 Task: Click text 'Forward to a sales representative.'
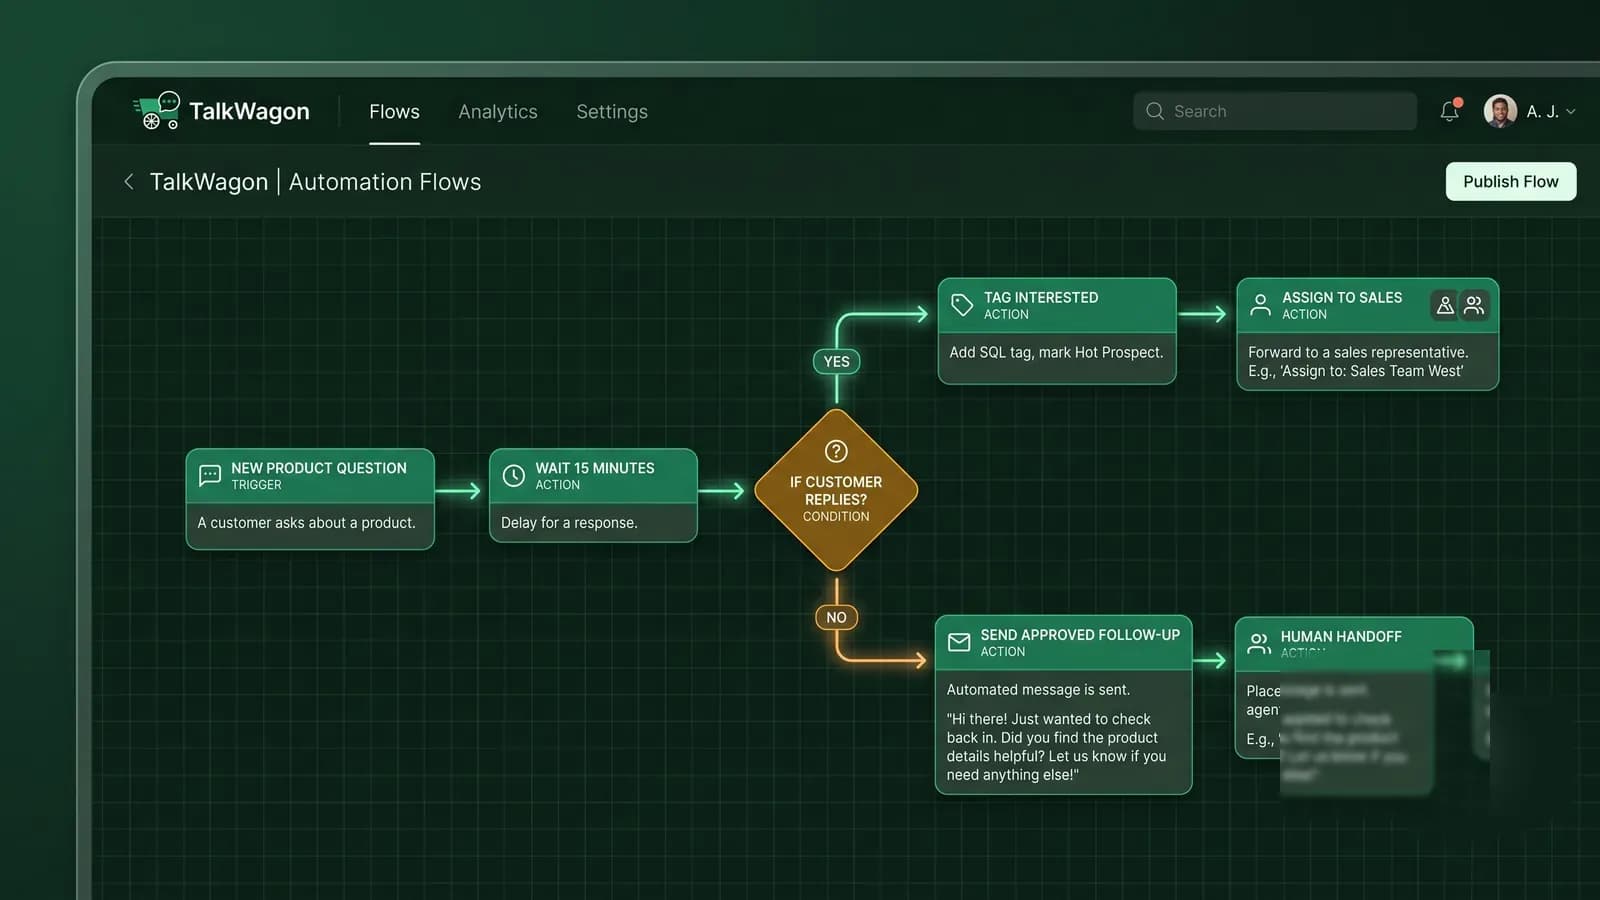tap(1358, 352)
